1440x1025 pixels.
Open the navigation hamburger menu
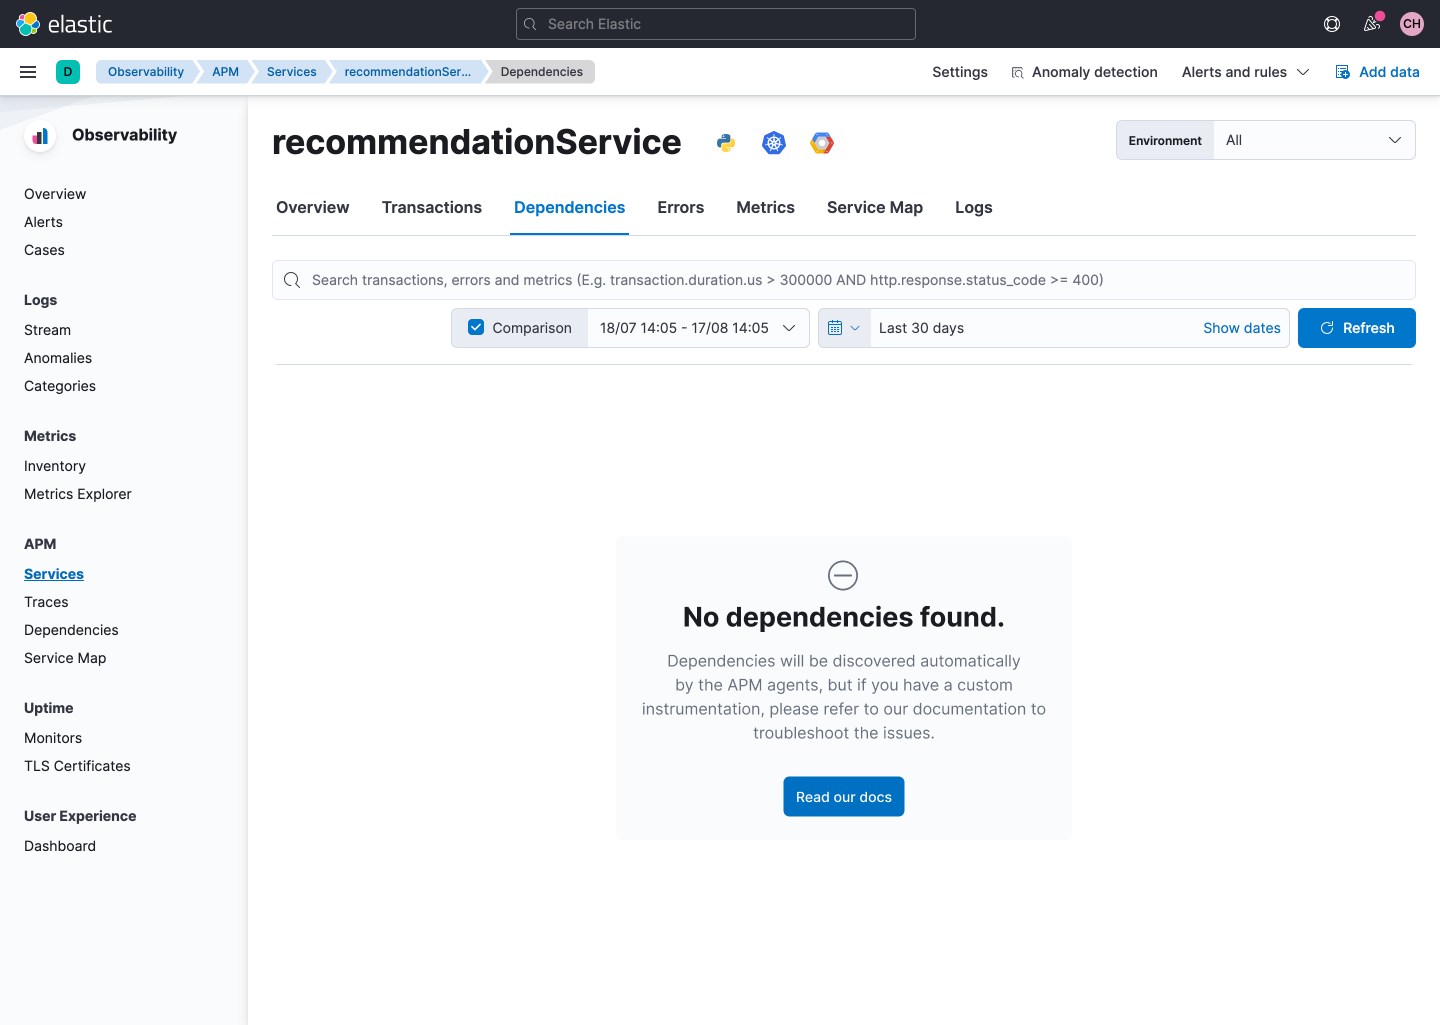pos(28,71)
